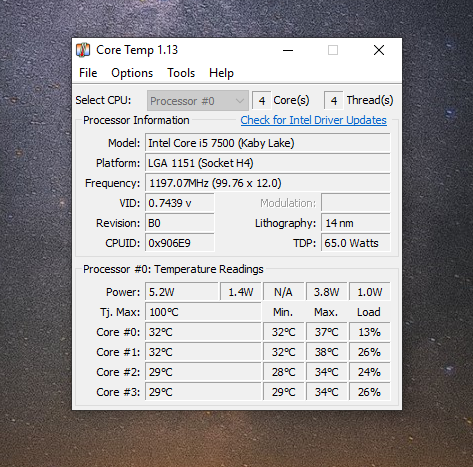Click the Platform field LGA 1151
This screenshot has width=473, height=467.
tap(268, 163)
